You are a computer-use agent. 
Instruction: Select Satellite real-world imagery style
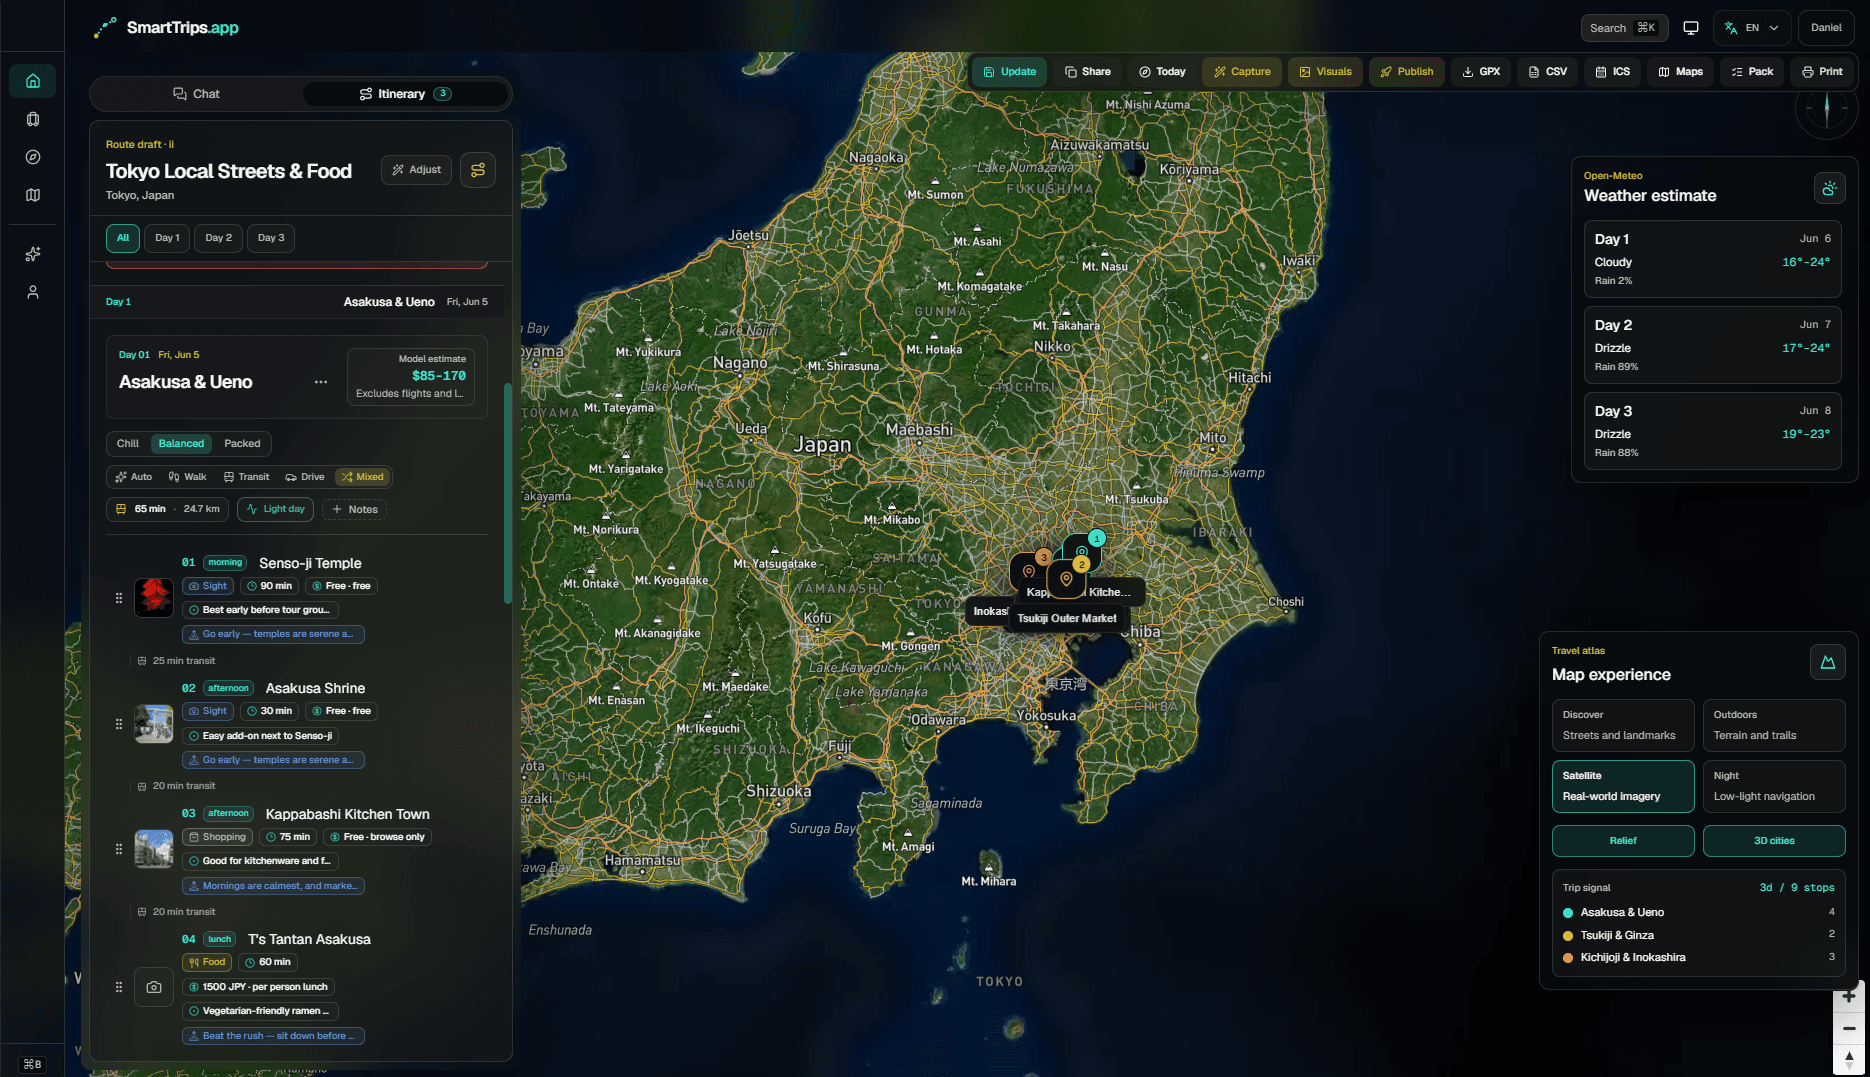click(x=1622, y=786)
